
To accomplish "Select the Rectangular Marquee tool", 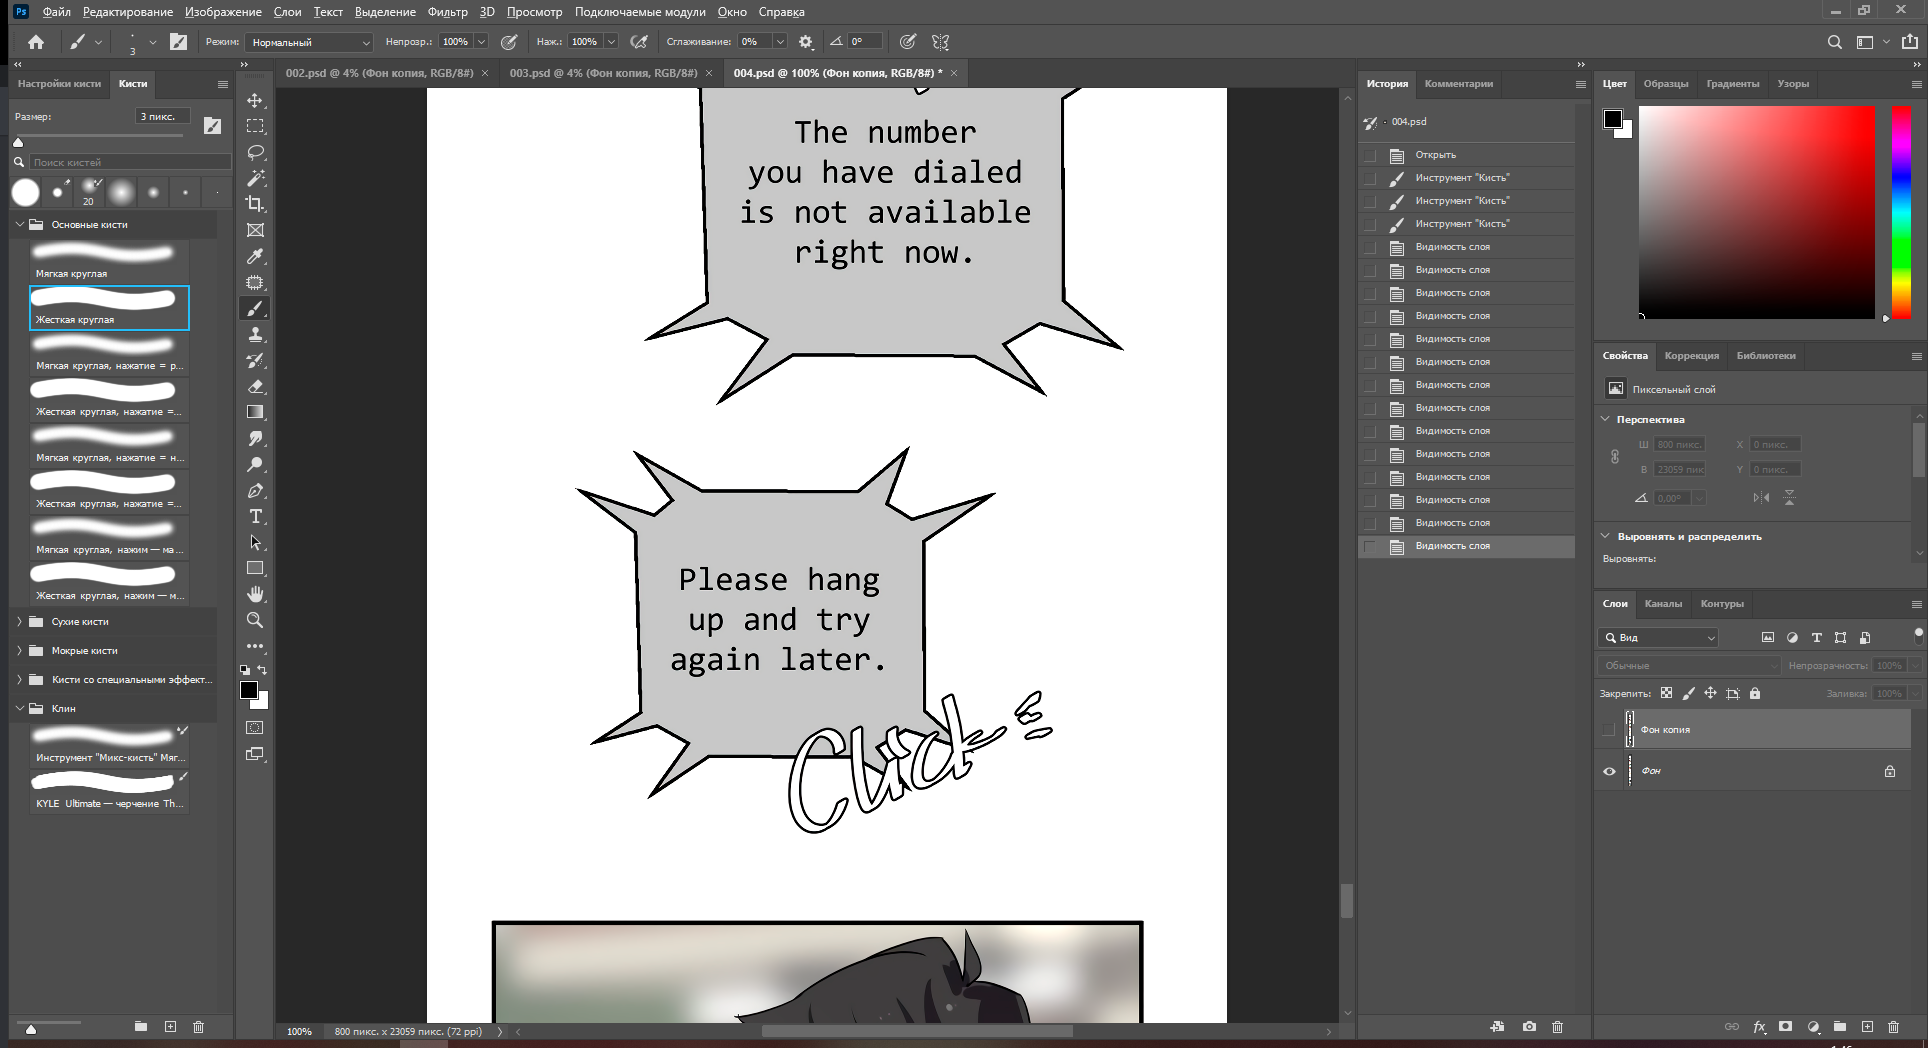I will pyautogui.click(x=255, y=126).
